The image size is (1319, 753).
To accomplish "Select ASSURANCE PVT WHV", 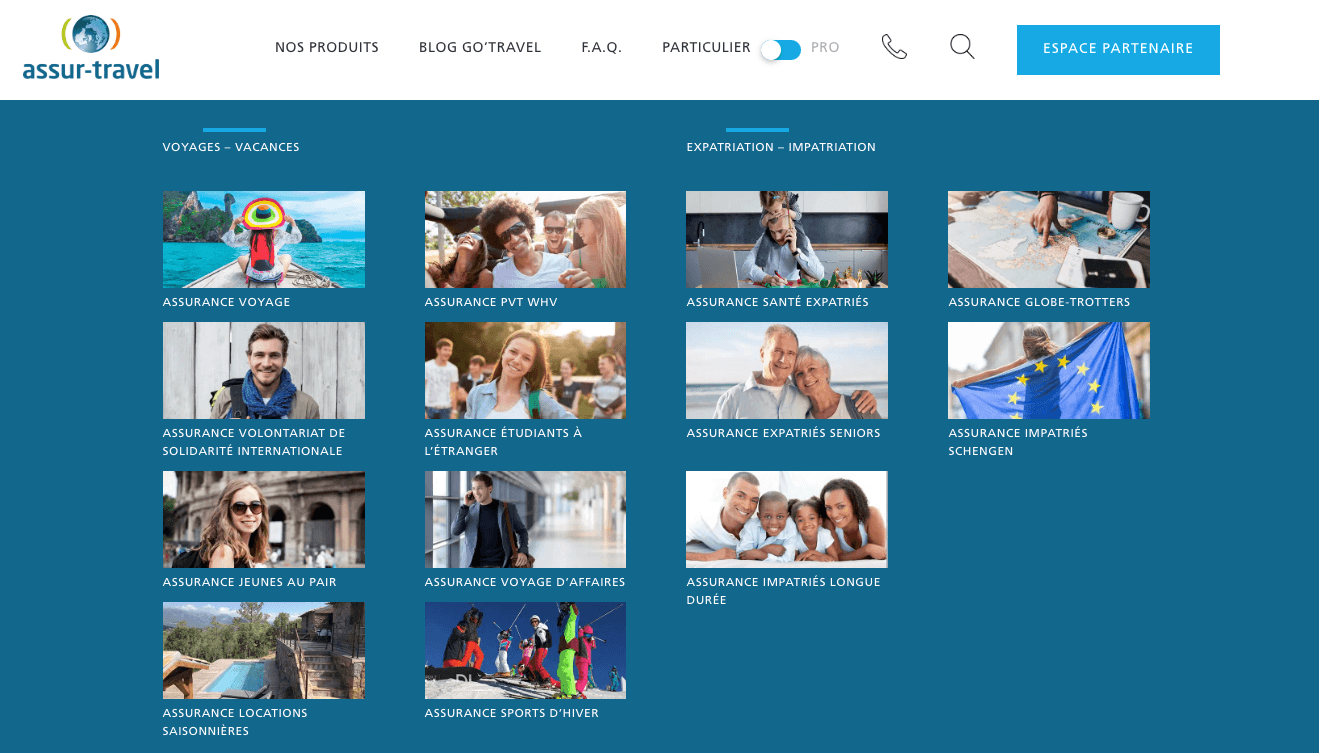I will 489,301.
